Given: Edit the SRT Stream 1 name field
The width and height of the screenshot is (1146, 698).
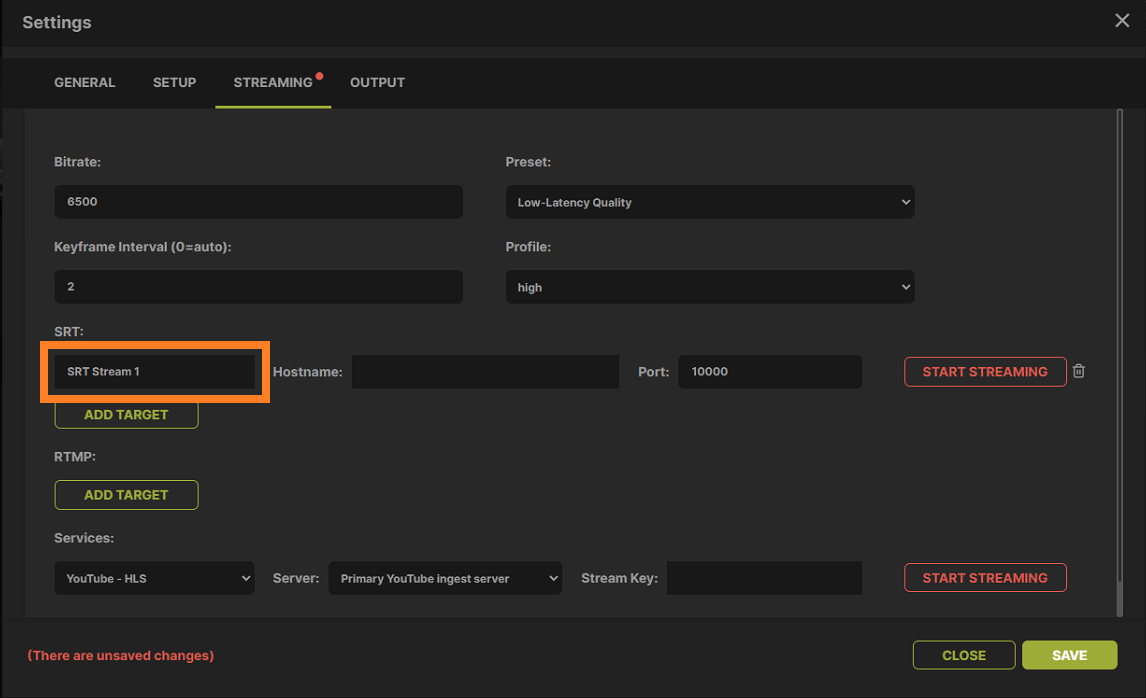Looking at the screenshot, I should pyautogui.click(x=154, y=371).
